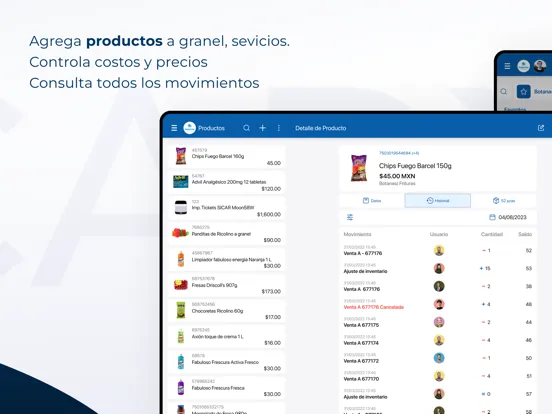Open the three-dot options menu in Productos header
Screen dimensions: 552x414
pyautogui.click(x=278, y=128)
